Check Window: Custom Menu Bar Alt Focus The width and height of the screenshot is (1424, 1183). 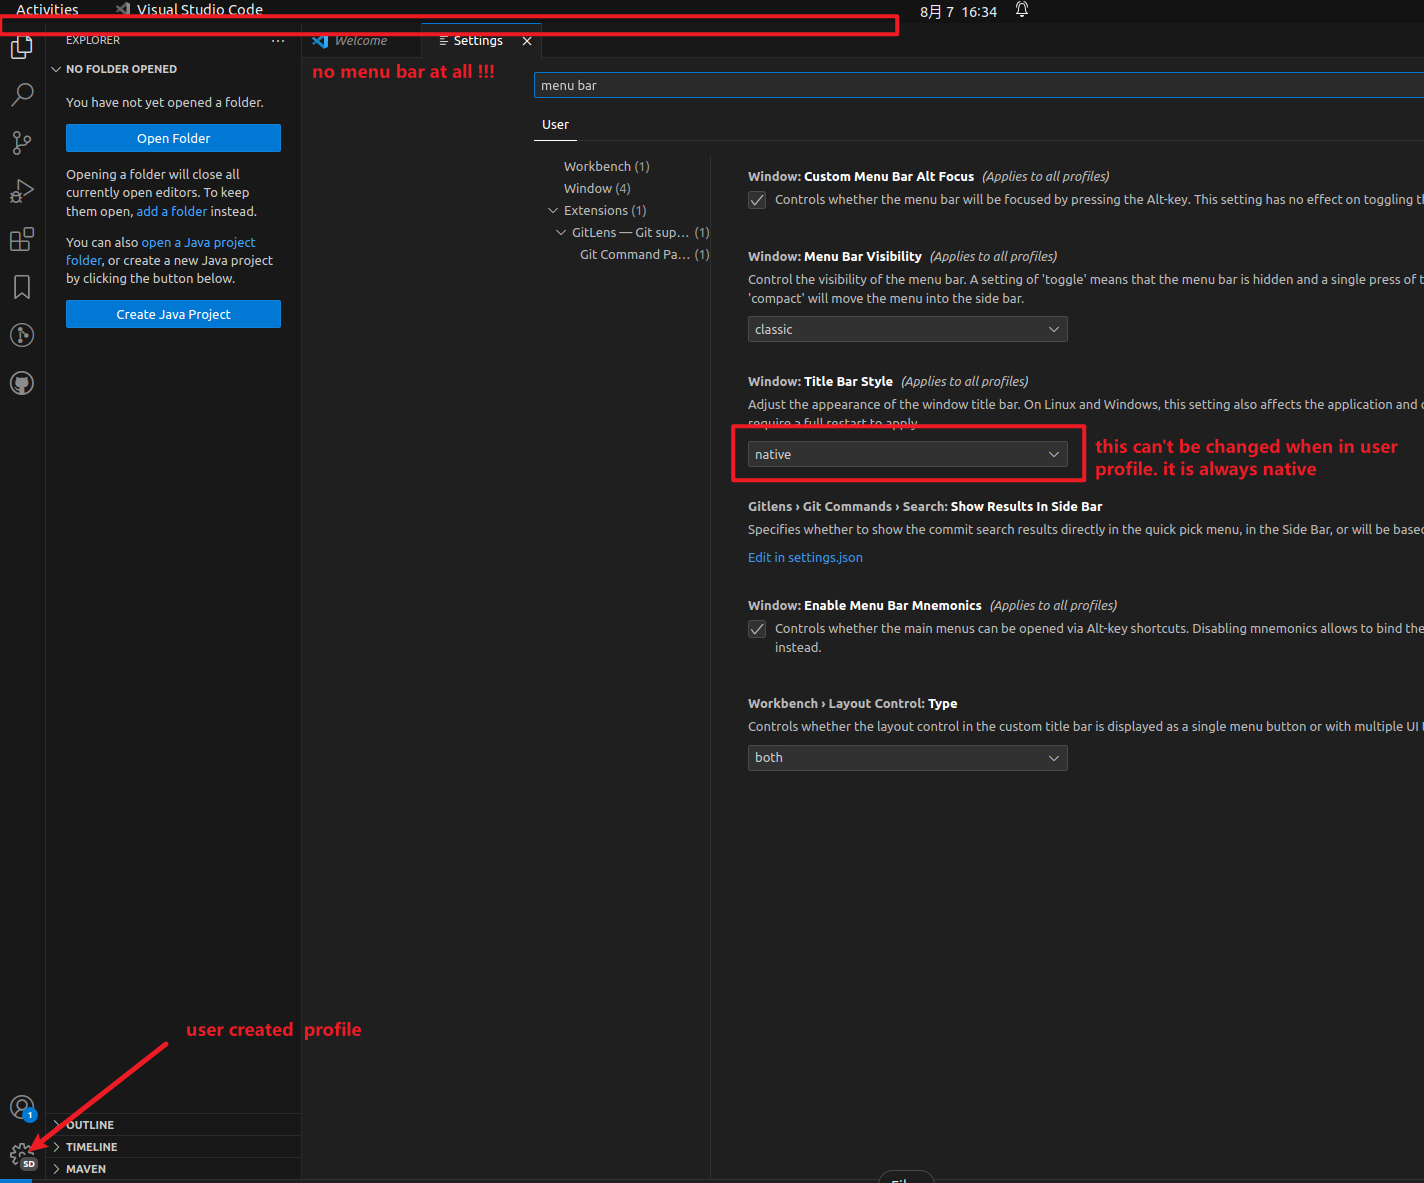tap(757, 199)
